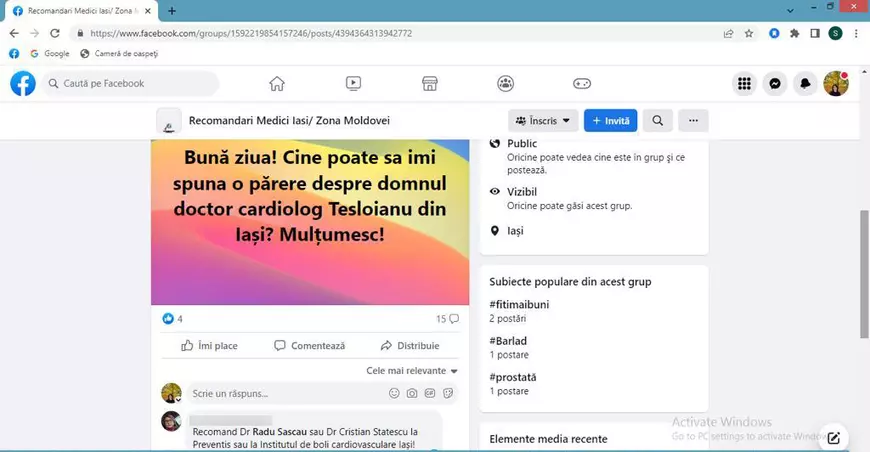Click the Invită button
This screenshot has height=452, width=870.
click(610, 120)
